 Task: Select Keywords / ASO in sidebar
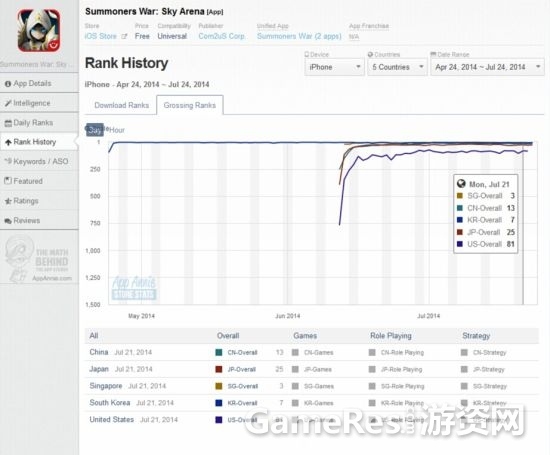pos(36,161)
